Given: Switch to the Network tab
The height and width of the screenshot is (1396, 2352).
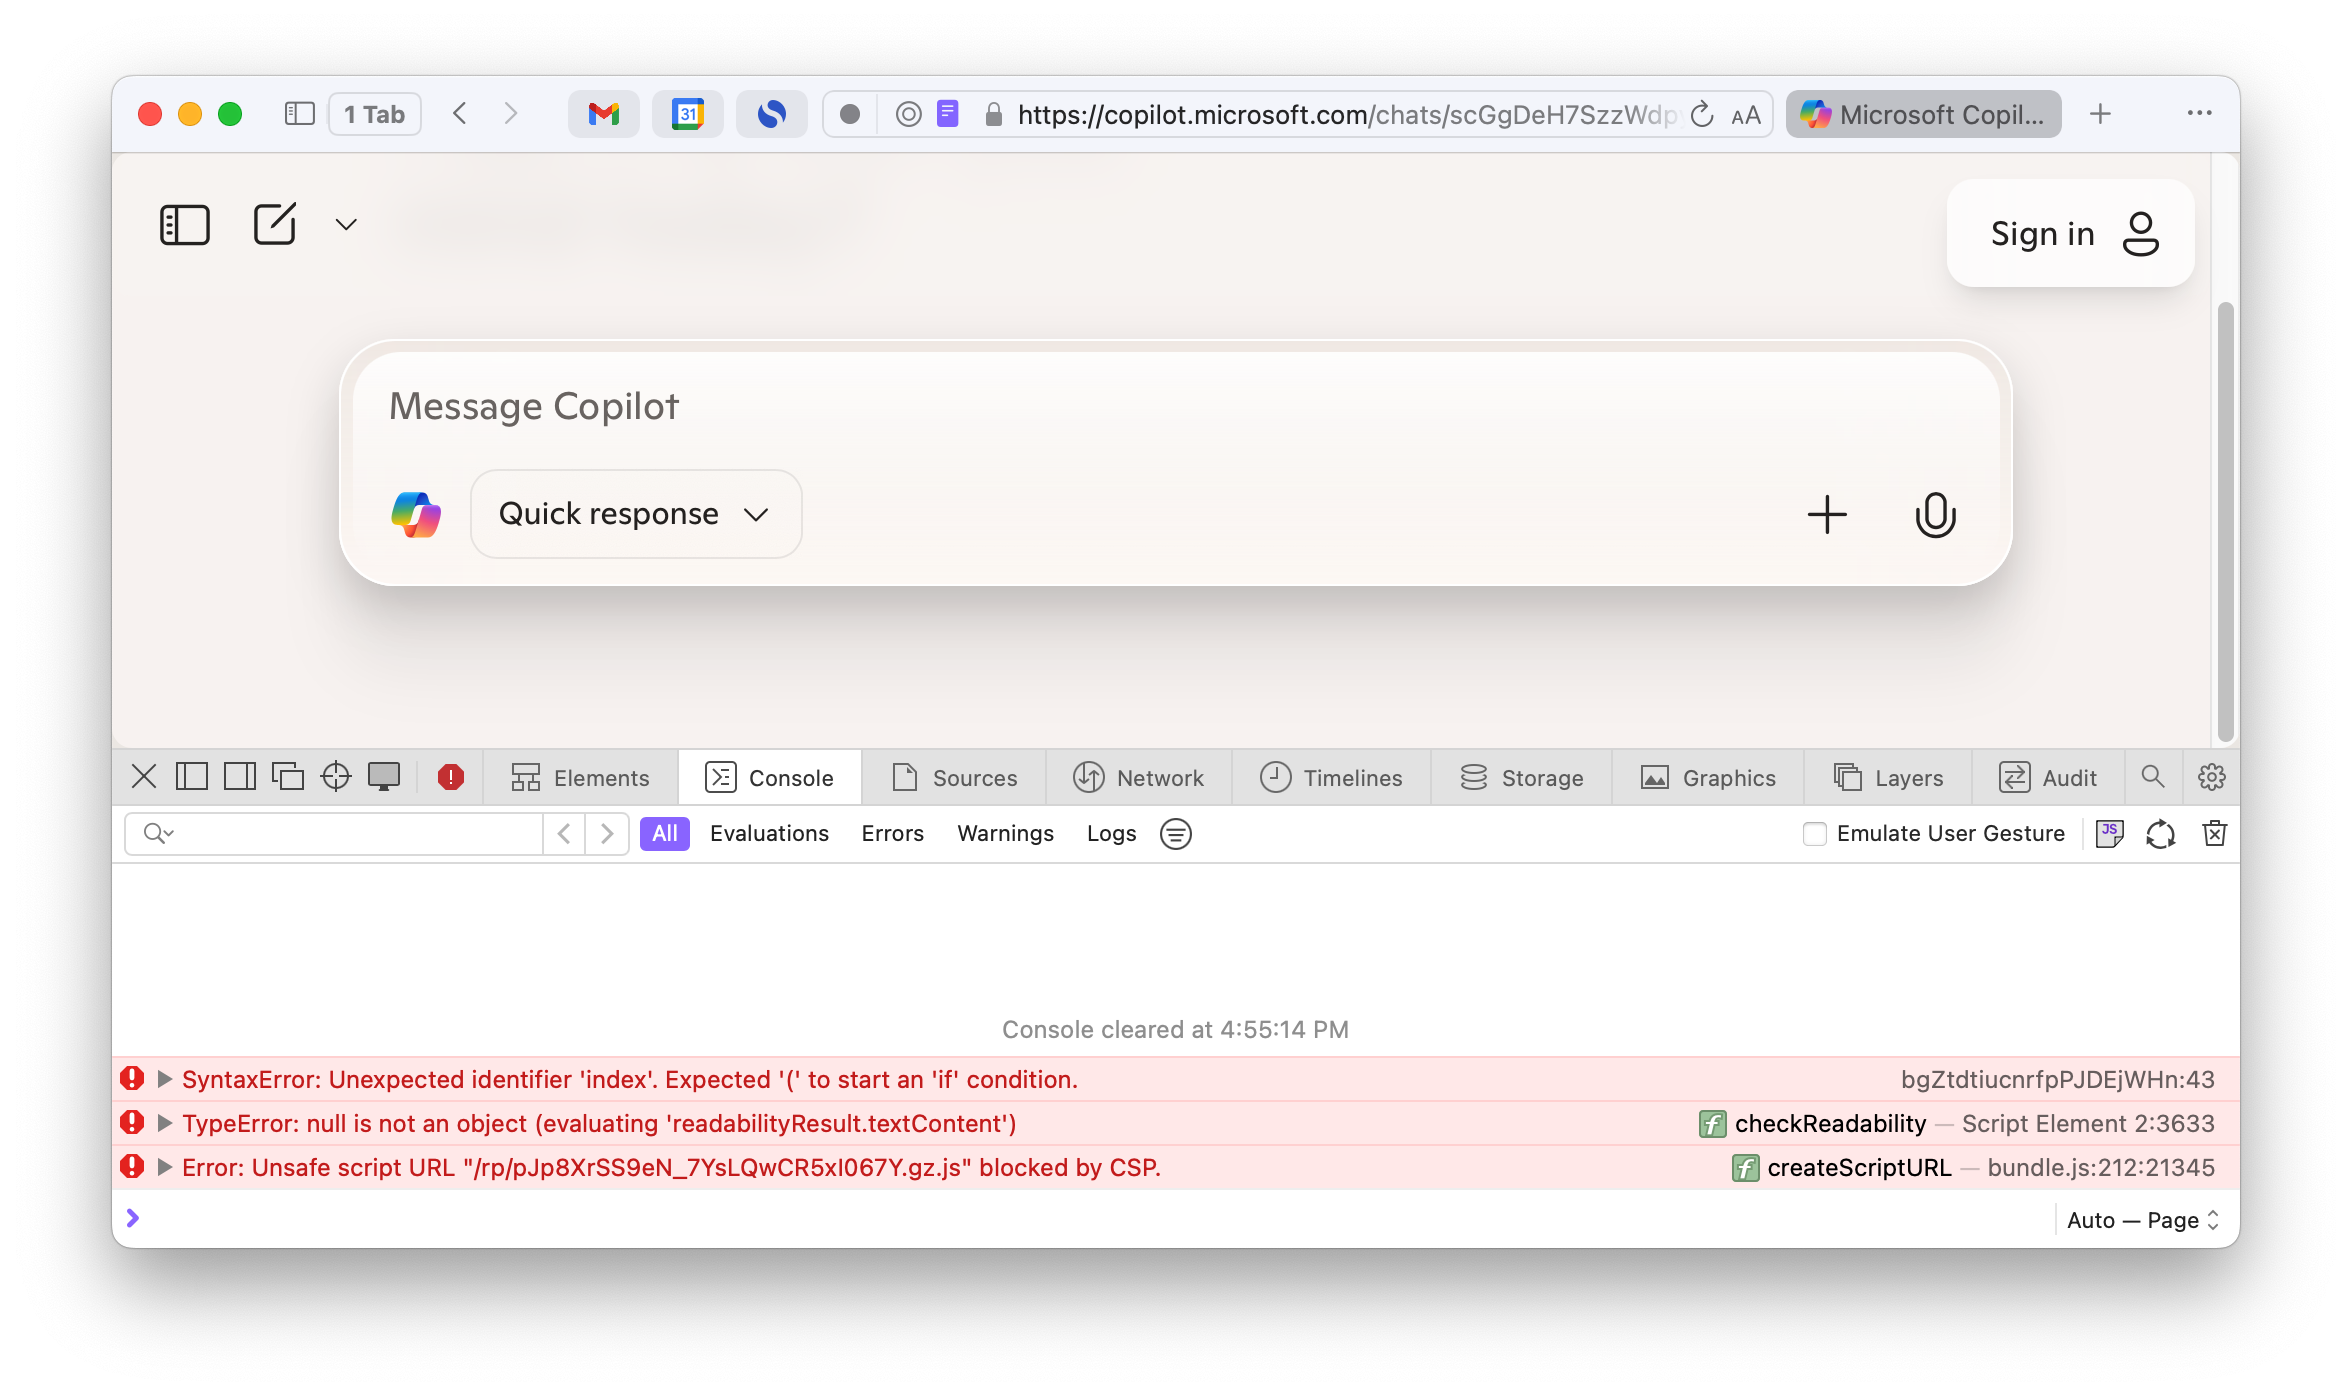Looking at the screenshot, I should (1139, 777).
